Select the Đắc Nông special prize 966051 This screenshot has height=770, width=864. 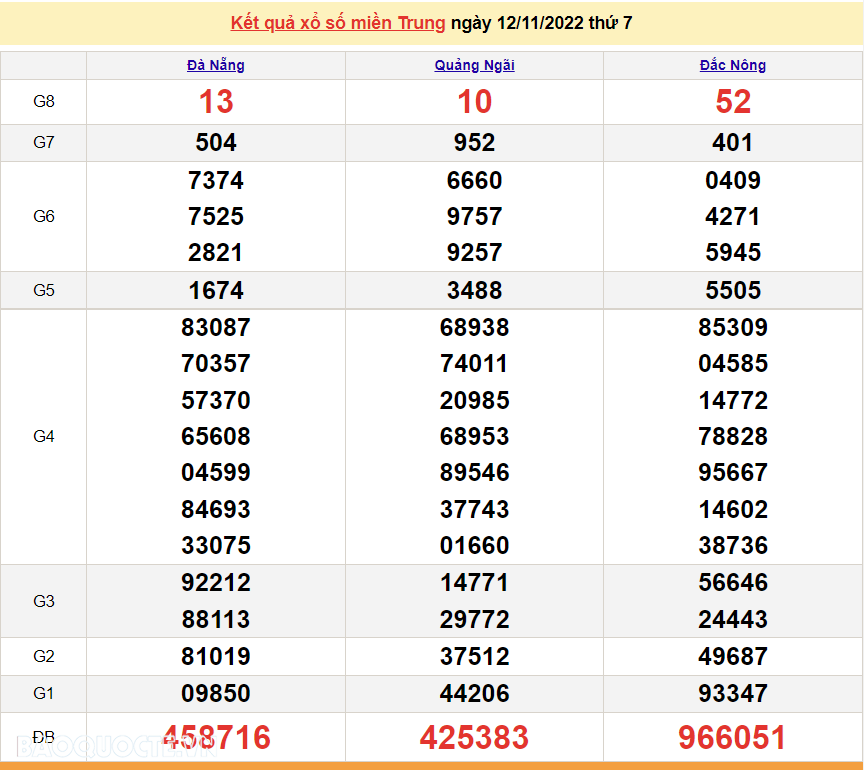733,738
